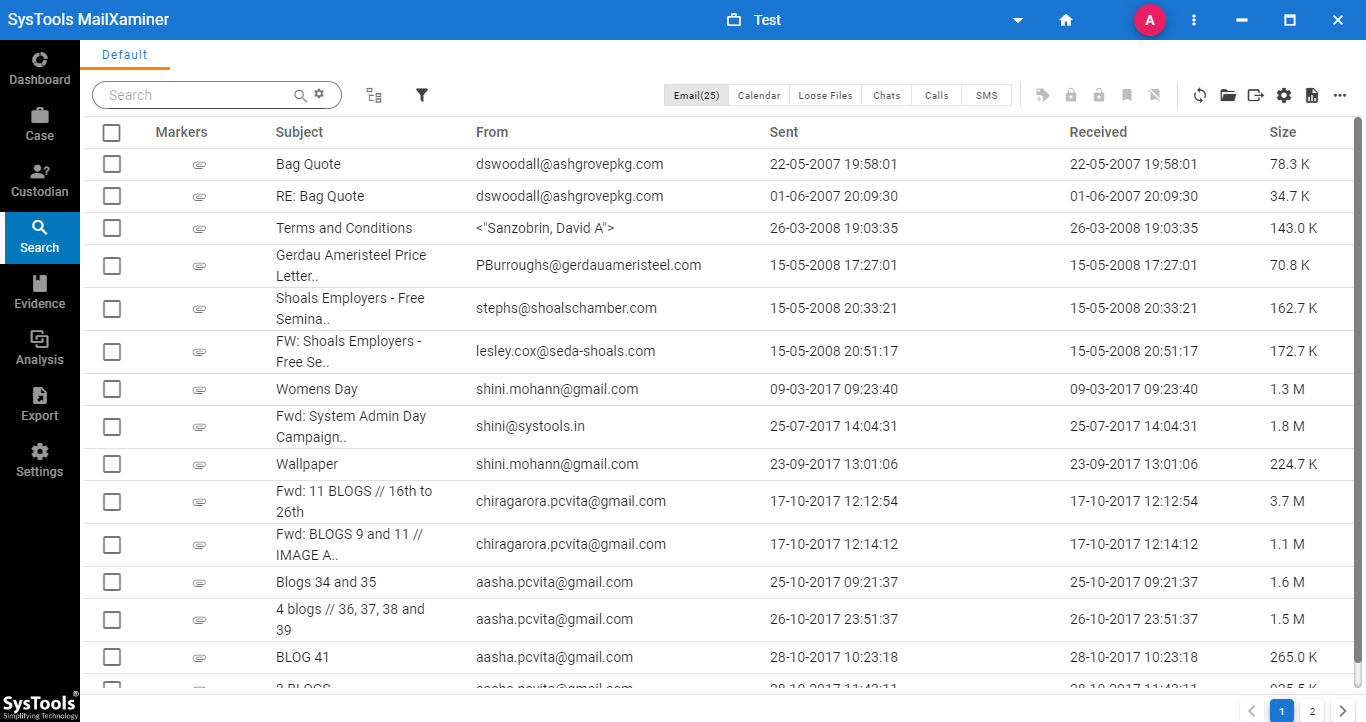Open the Calls tab

(x=937, y=95)
